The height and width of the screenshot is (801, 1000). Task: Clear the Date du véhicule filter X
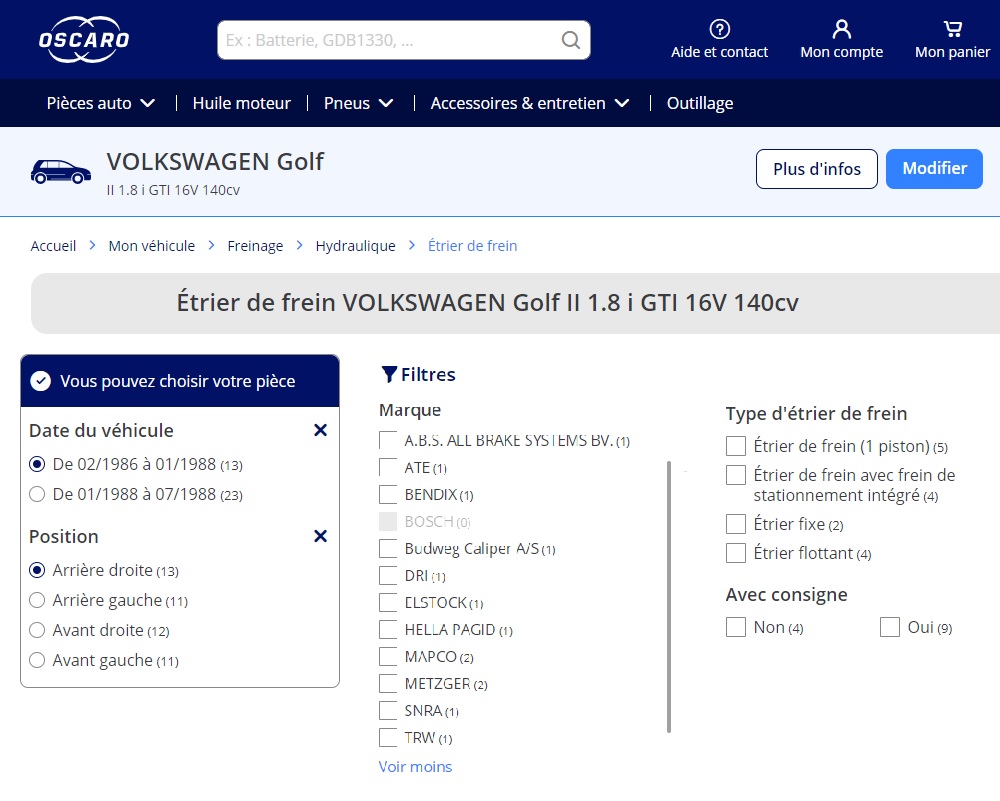(320, 430)
